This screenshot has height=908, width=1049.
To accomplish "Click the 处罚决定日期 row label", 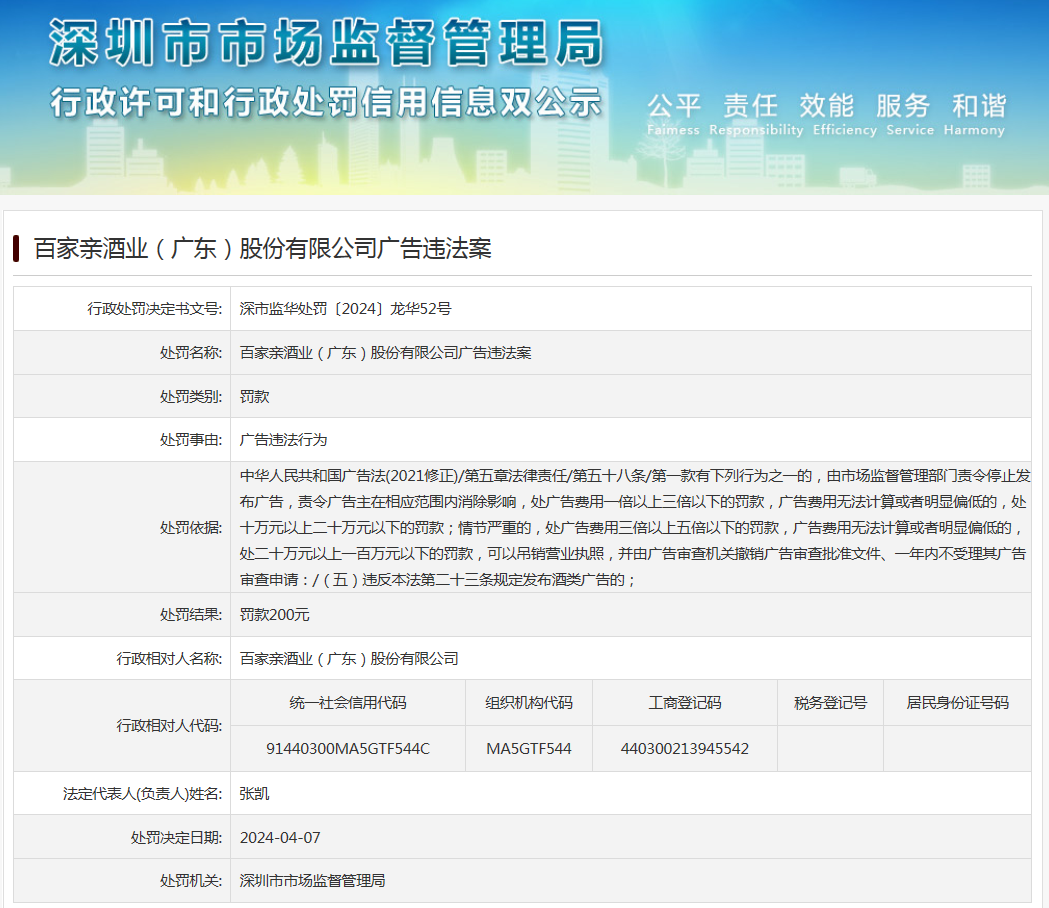I will [177, 838].
